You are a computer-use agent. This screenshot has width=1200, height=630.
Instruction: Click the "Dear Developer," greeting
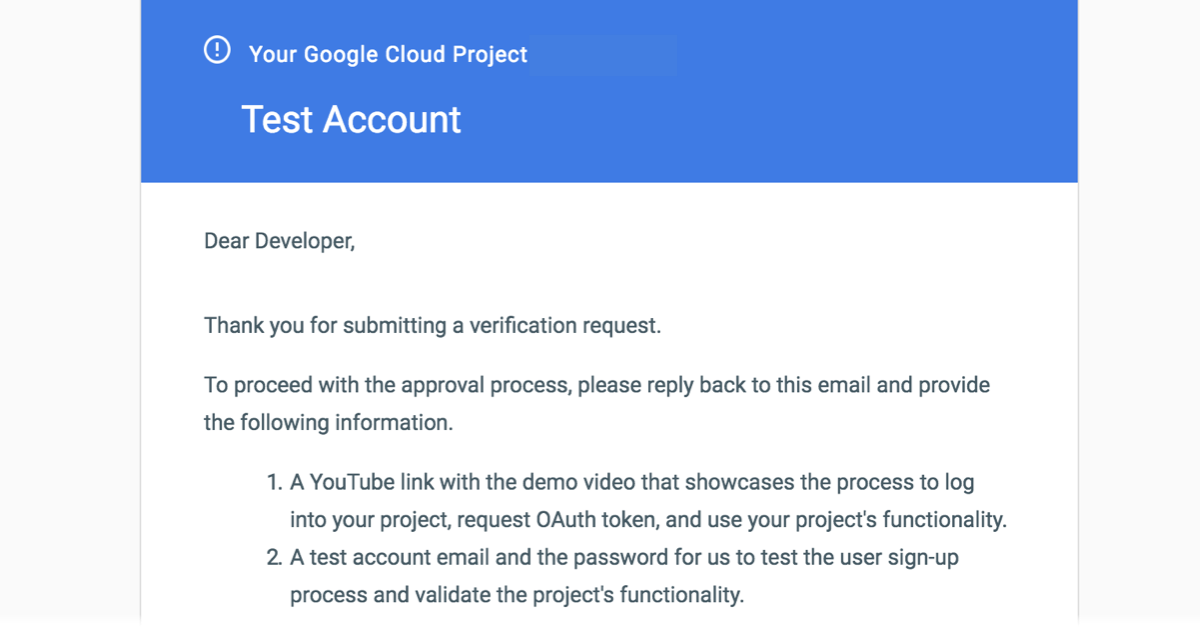pyautogui.click(x=280, y=241)
